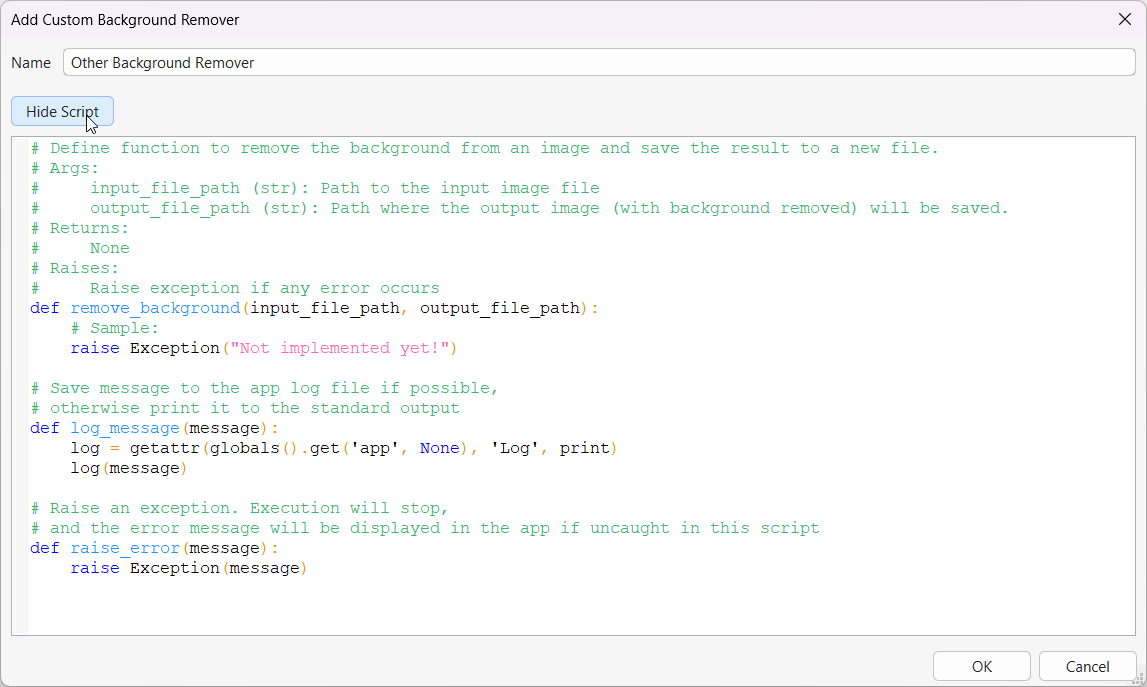
Task: Click the Name label
Action: click(31, 62)
